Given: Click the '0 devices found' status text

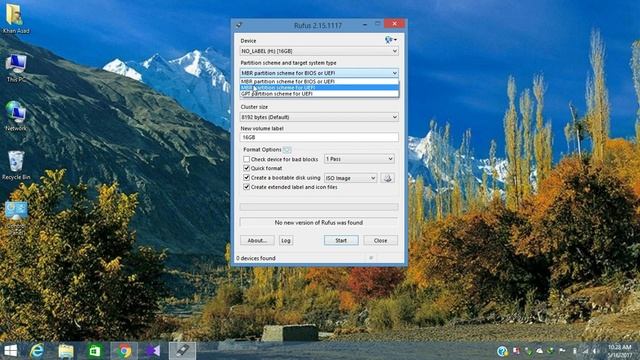Looking at the screenshot, I should (x=256, y=258).
